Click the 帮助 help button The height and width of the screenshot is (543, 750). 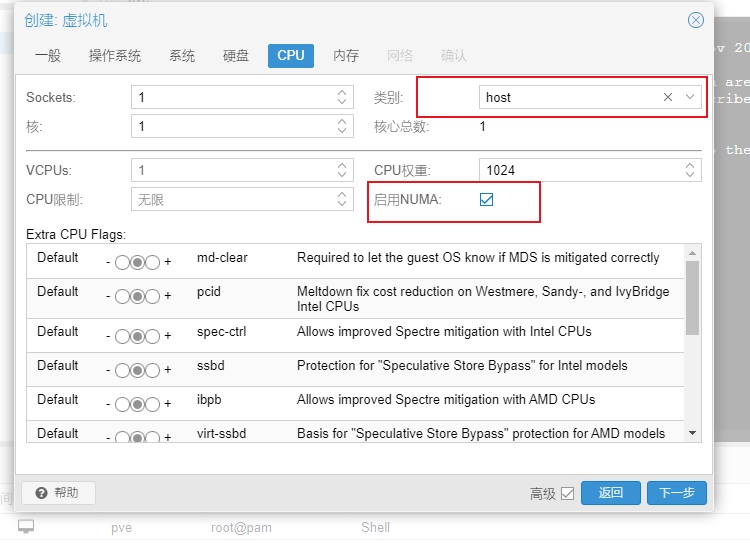click(x=58, y=493)
